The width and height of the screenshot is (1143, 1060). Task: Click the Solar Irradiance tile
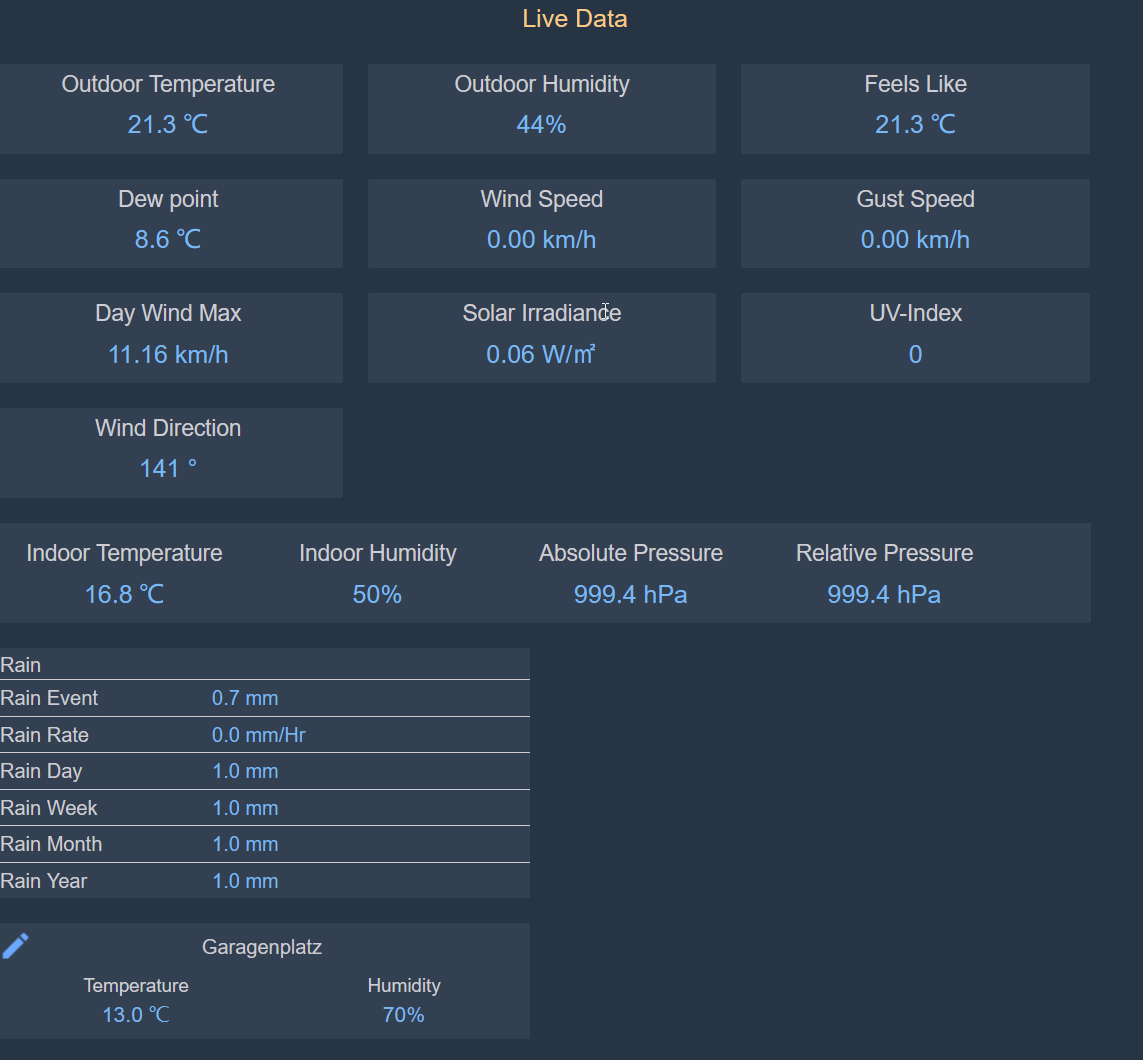coord(541,337)
